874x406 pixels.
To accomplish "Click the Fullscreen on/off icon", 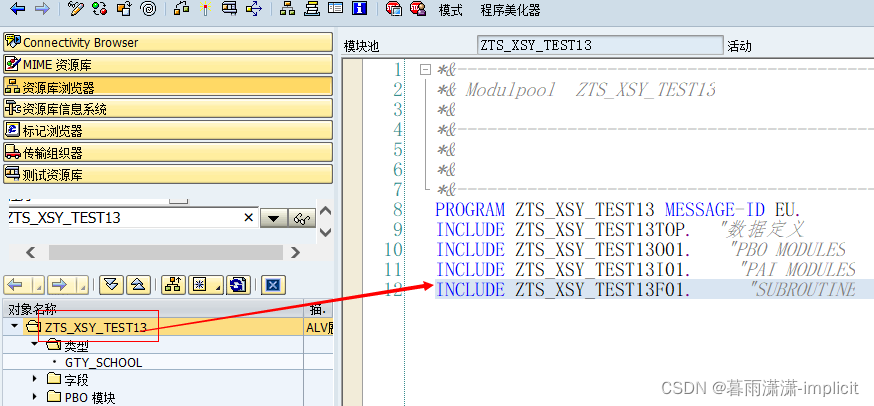I will [x=335, y=9].
